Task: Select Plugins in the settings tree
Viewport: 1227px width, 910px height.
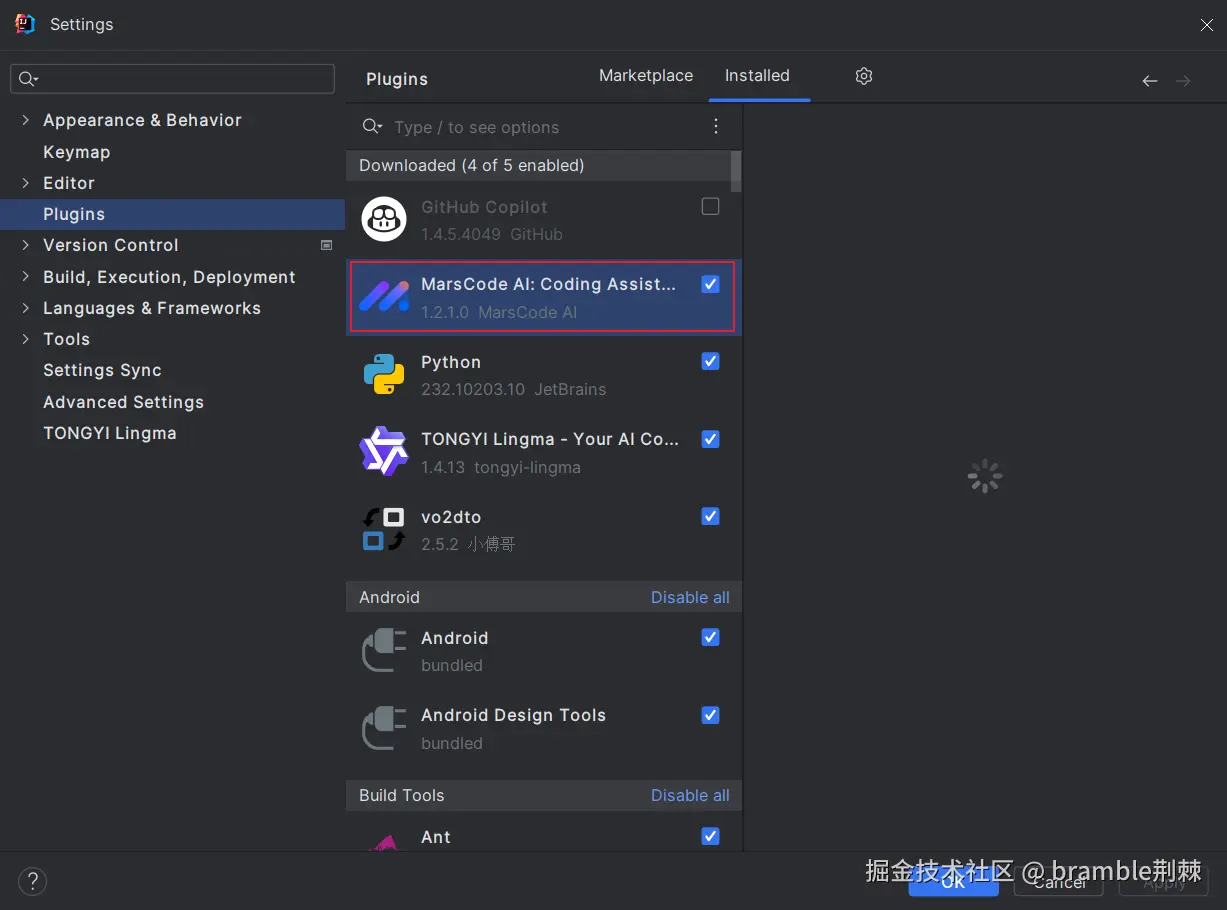Action: pos(172,214)
